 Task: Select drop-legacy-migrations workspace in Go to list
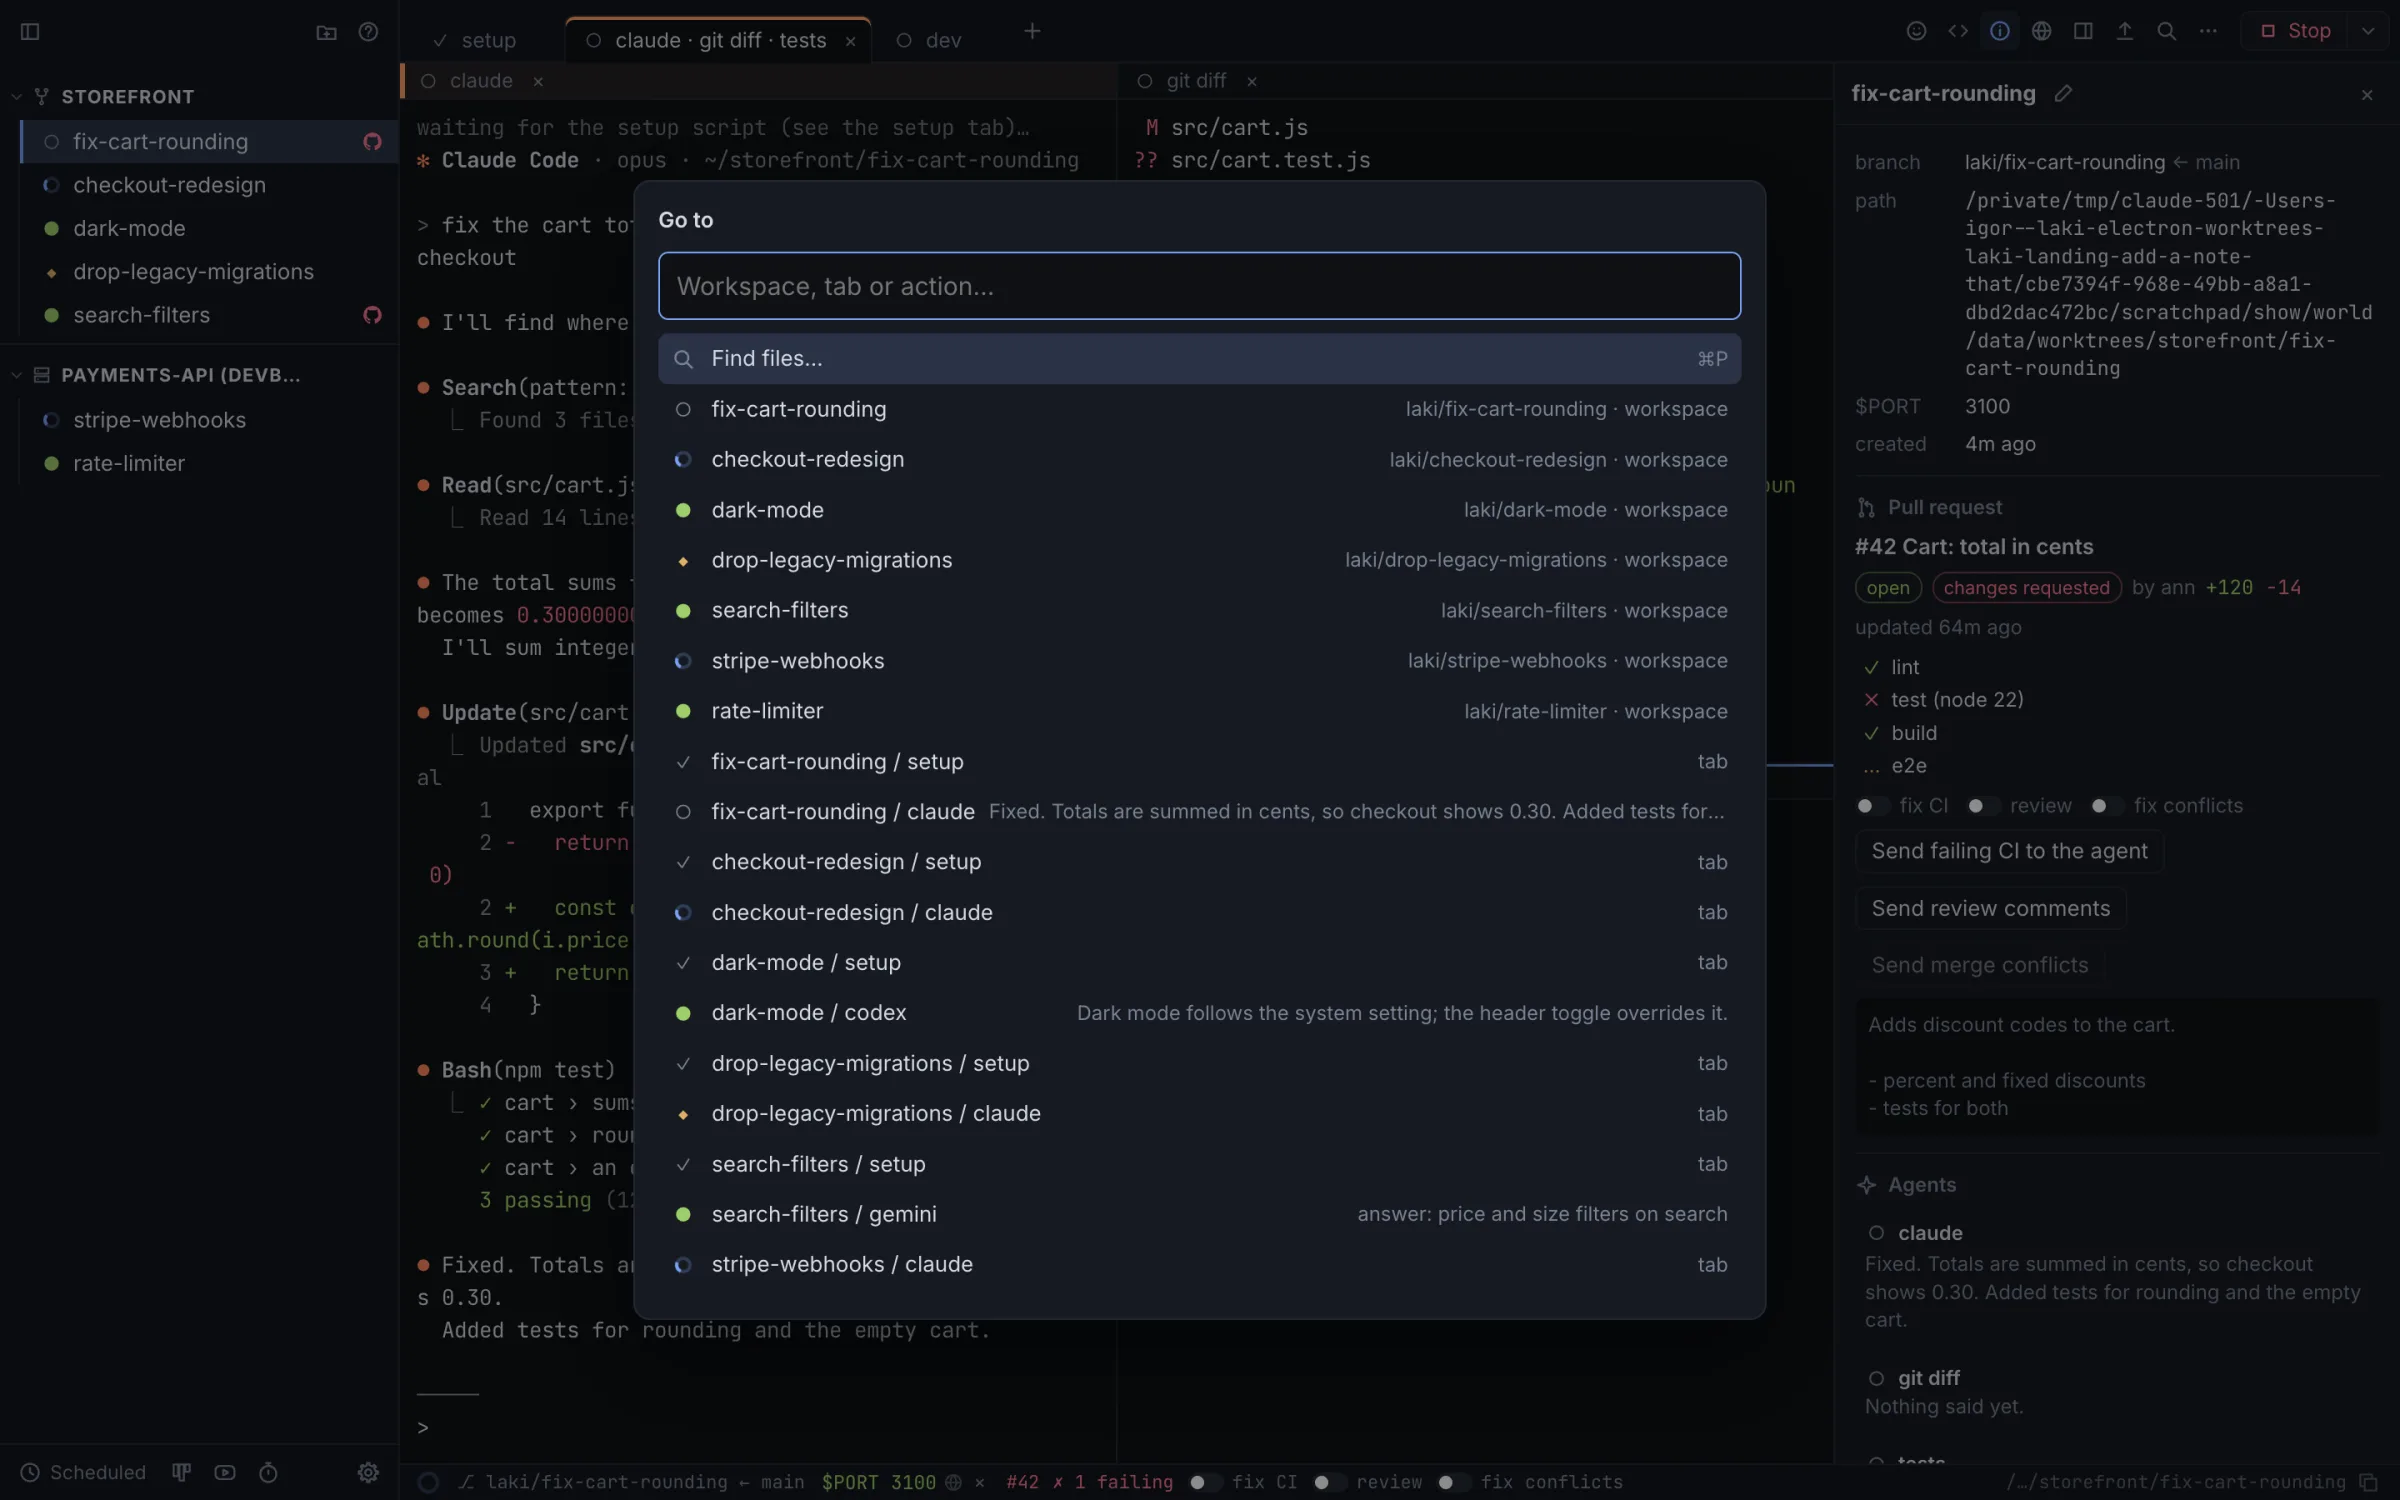(1199, 560)
